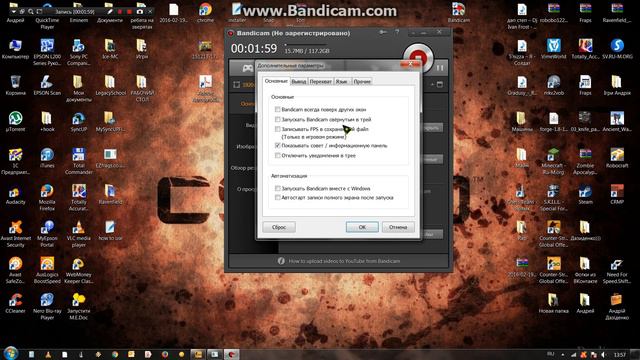
Task: Select the Total Commander desktop icon
Action: pos(78,162)
